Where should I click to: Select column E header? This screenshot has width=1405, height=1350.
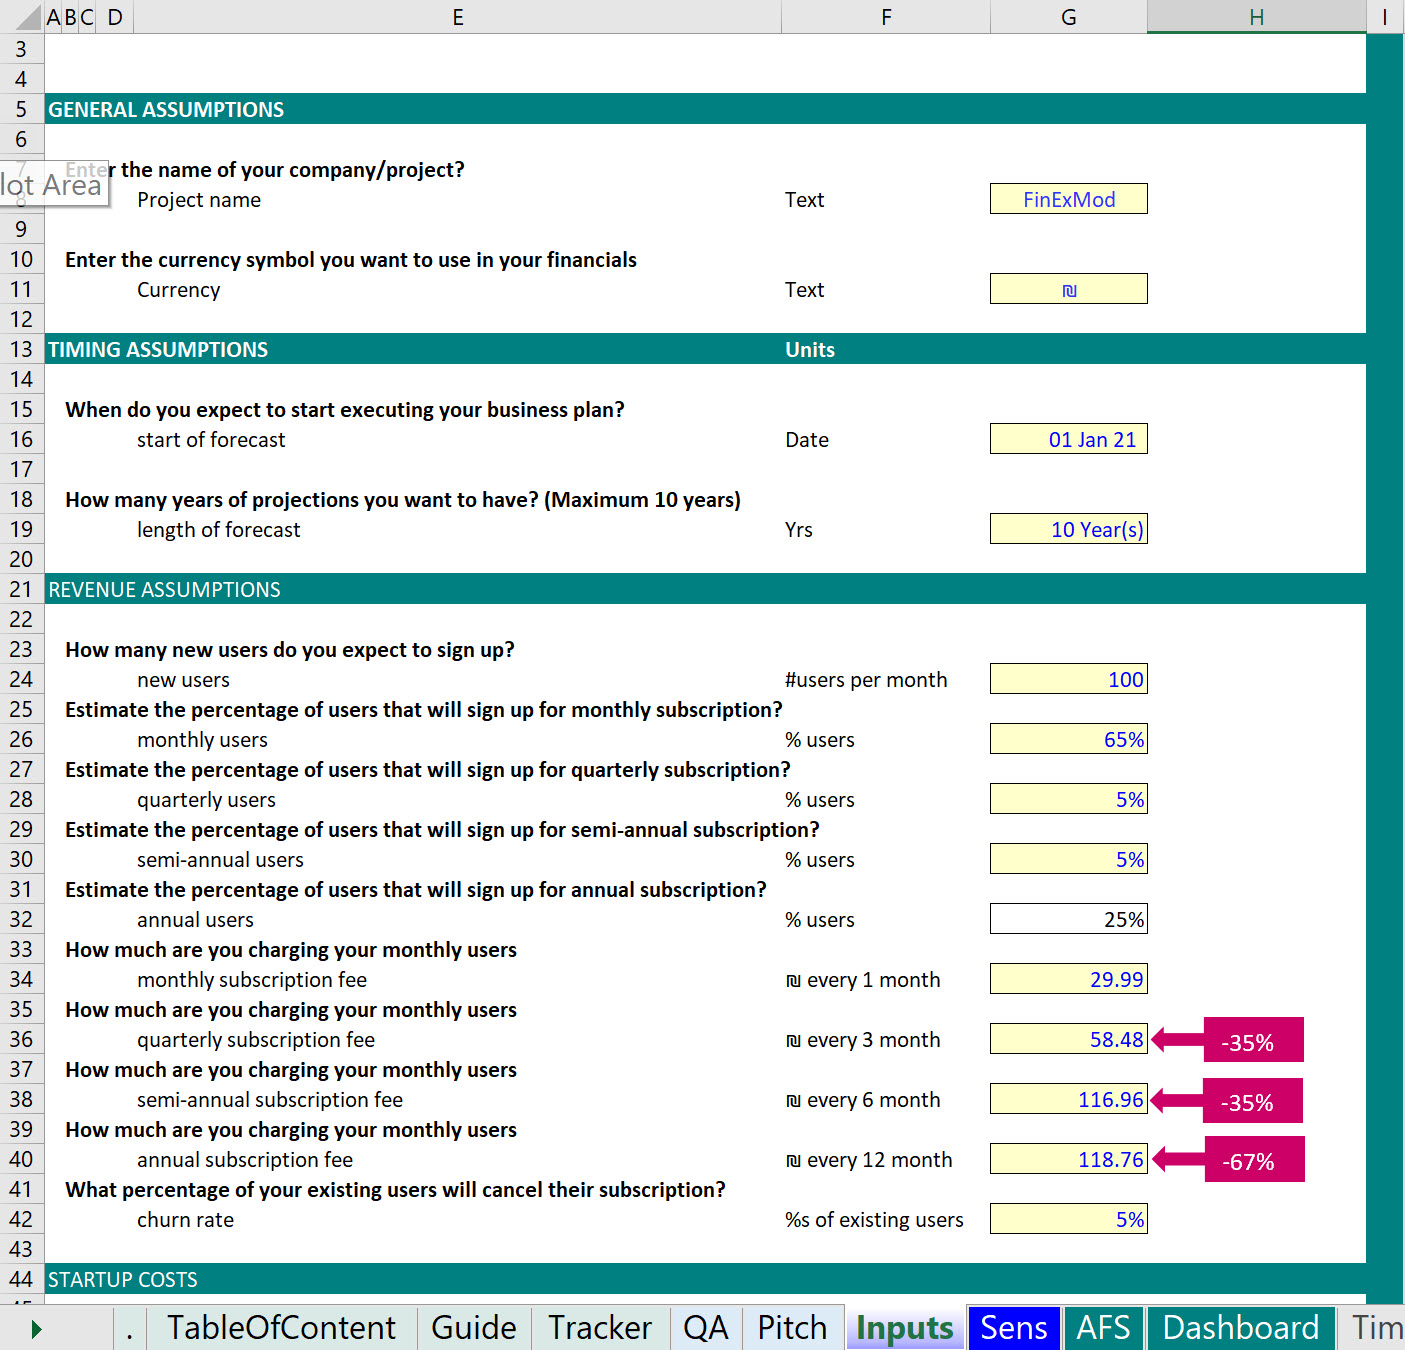458,17
